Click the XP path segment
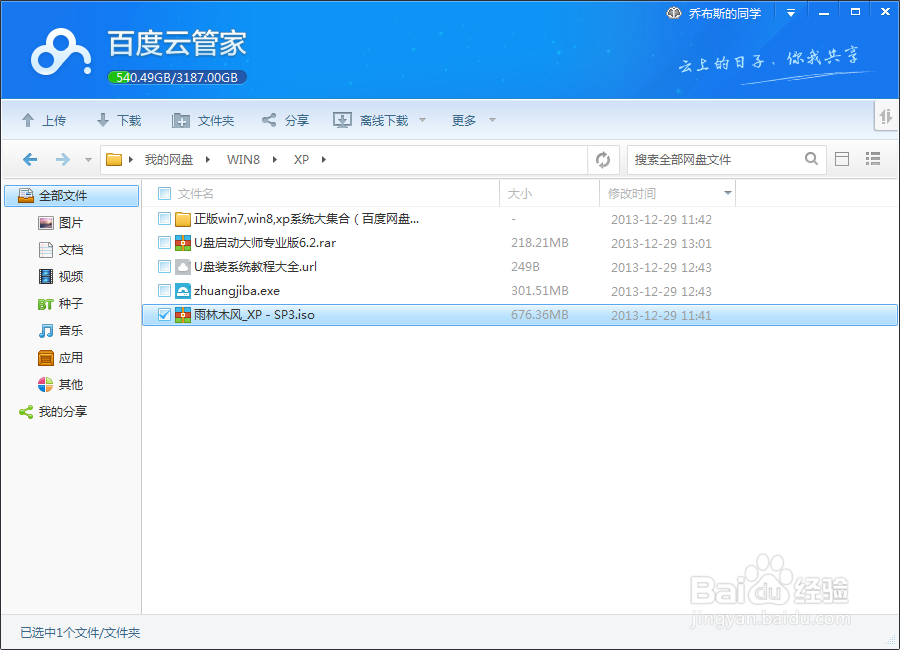Screen dimensions: 900x650 [x=301, y=160]
